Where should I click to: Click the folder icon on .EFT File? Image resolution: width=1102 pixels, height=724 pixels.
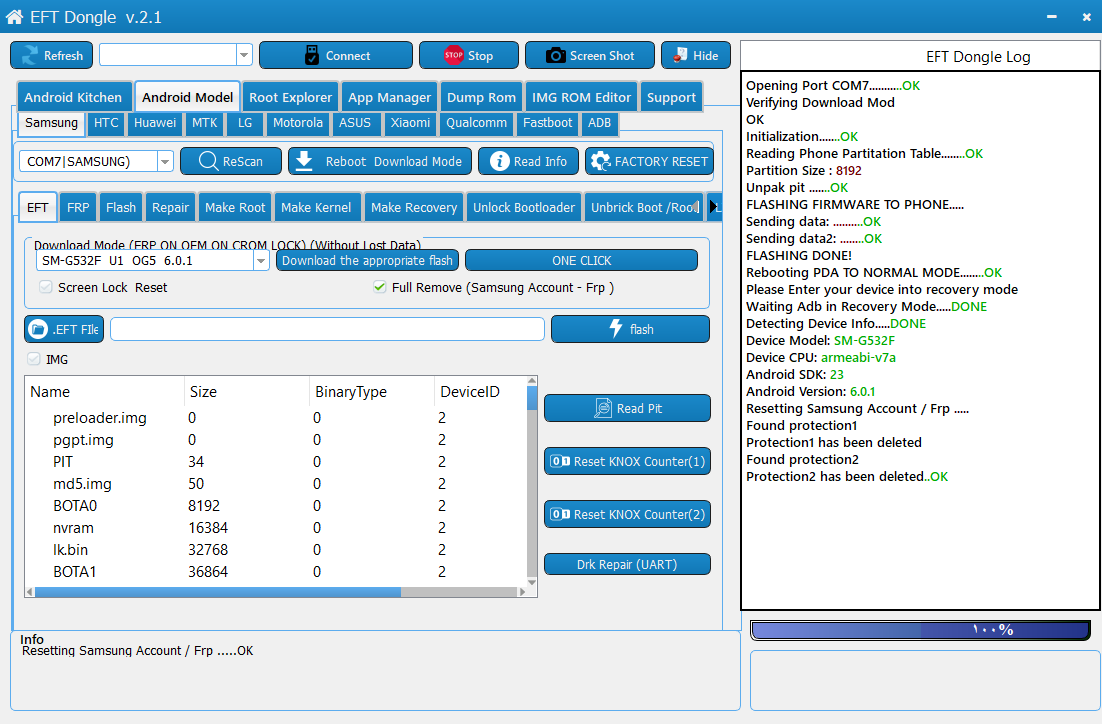coord(38,329)
